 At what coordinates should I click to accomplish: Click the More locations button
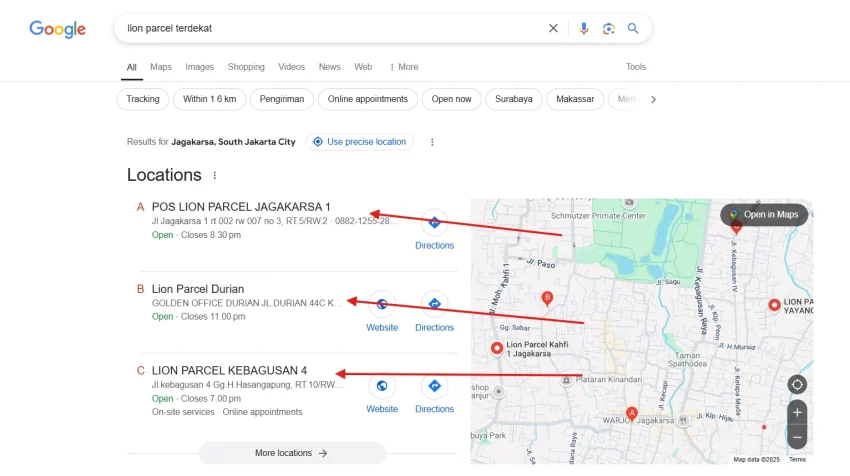[292, 453]
